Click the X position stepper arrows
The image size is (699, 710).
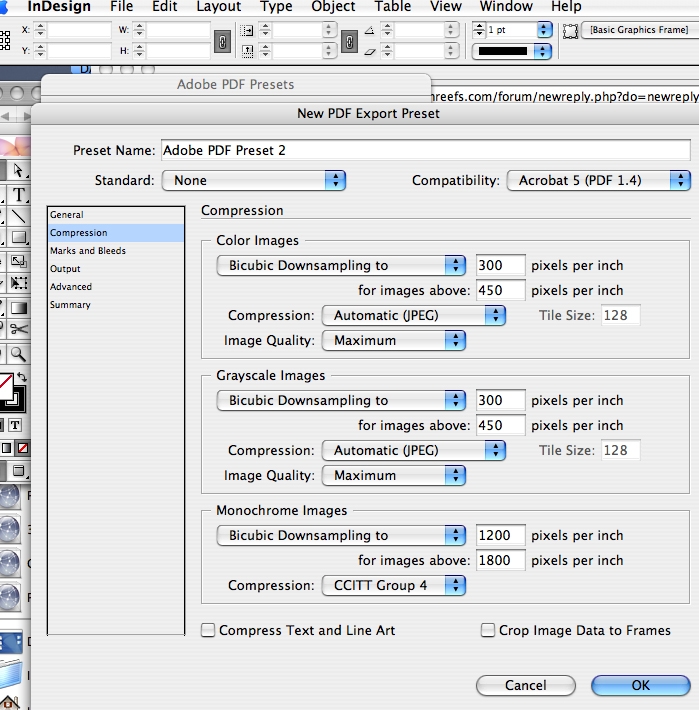[x=40, y=30]
